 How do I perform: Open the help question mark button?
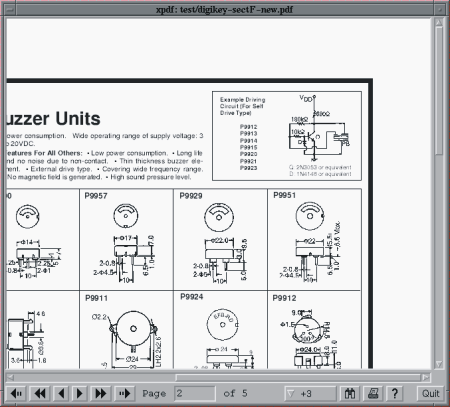395,394
